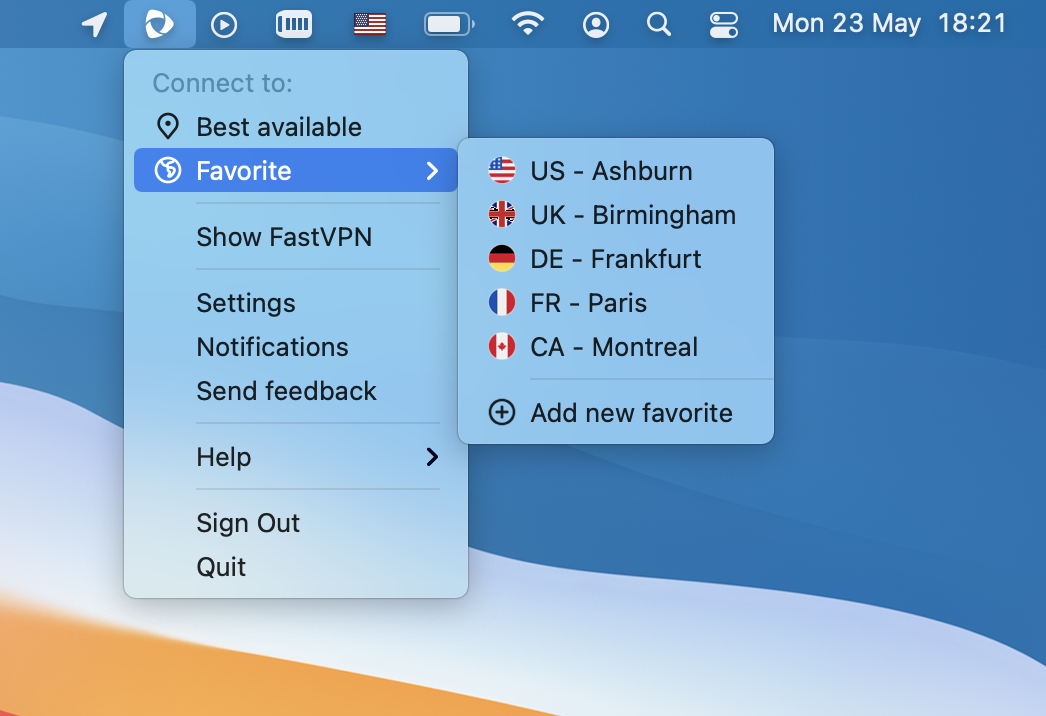Choose Show FastVPN
This screenshot has height=716, width=1046.
296,237
